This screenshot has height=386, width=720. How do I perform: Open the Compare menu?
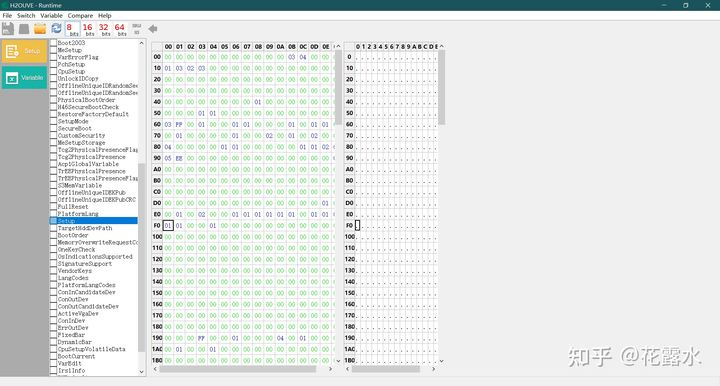coord(80,15)
